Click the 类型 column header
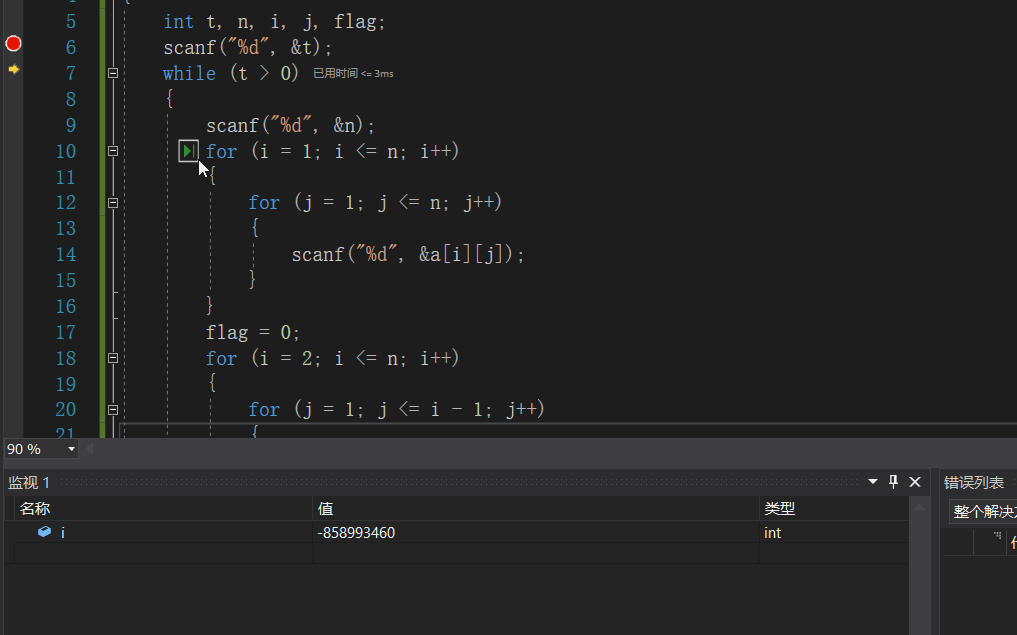 834,509
